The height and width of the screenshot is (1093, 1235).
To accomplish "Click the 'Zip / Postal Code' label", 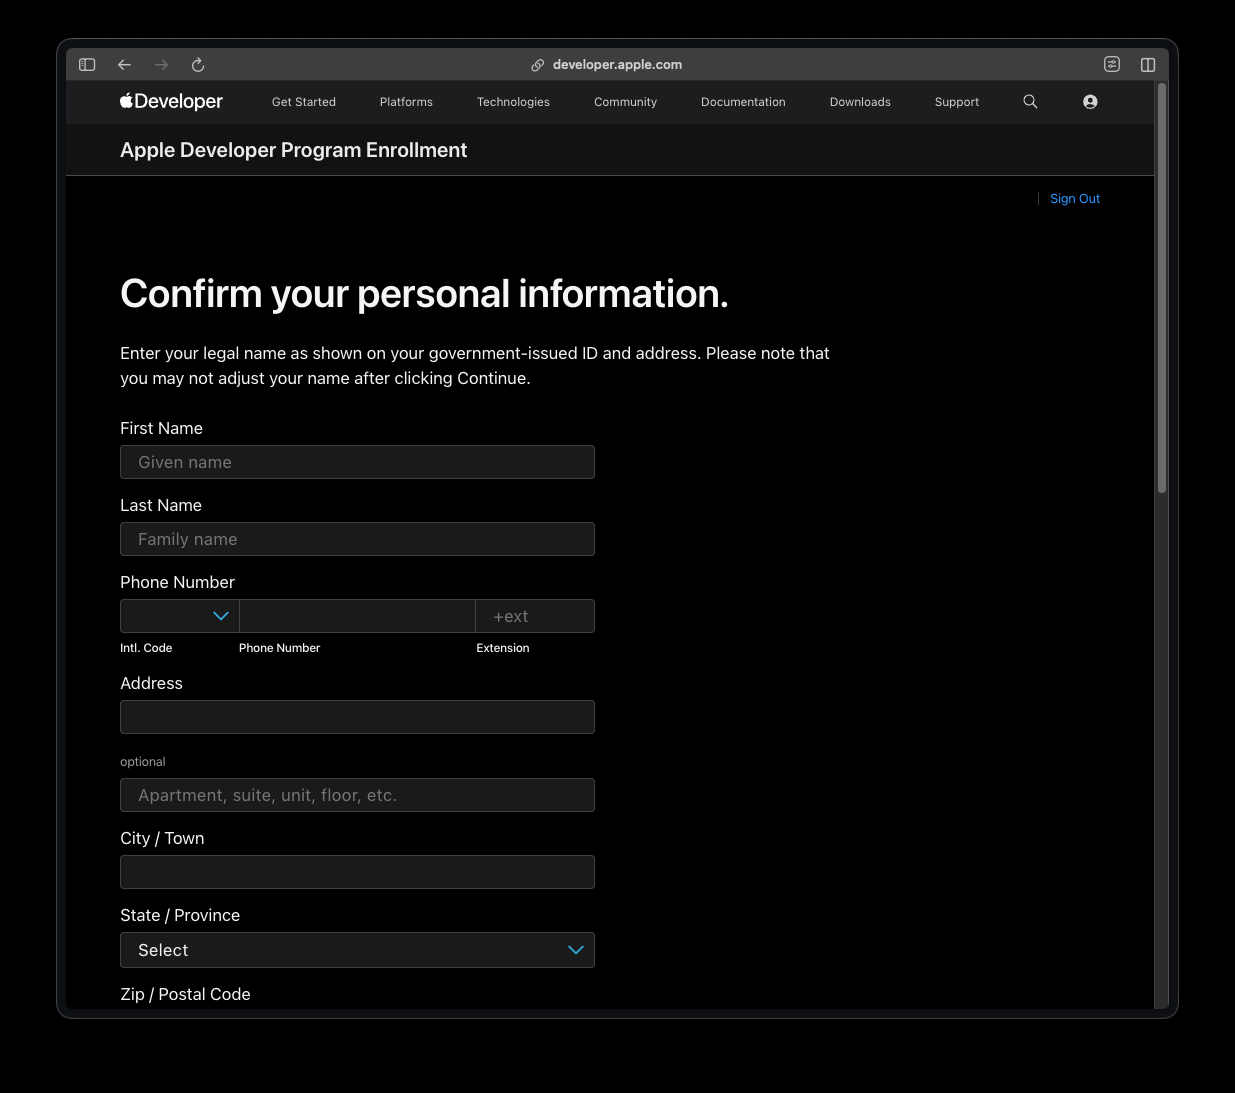I will 185,994.
